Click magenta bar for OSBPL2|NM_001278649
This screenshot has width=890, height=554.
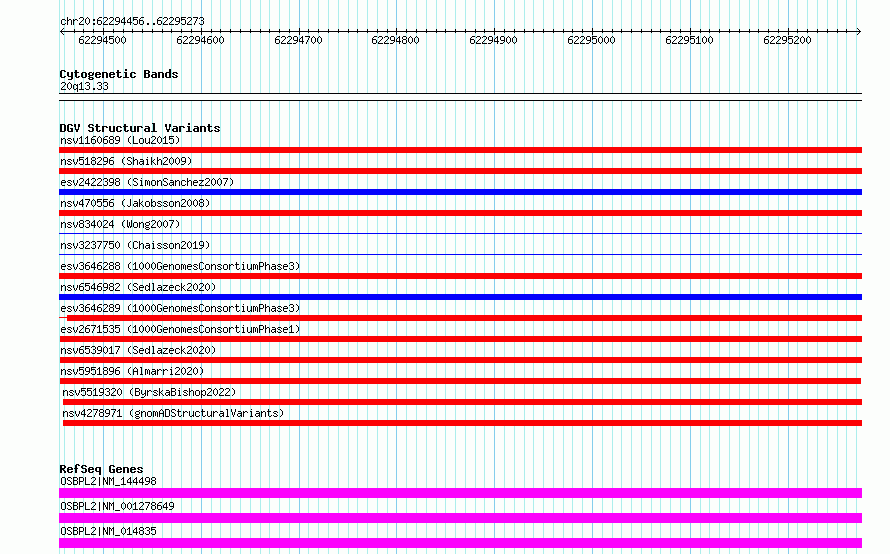click(x=460, y=518)
